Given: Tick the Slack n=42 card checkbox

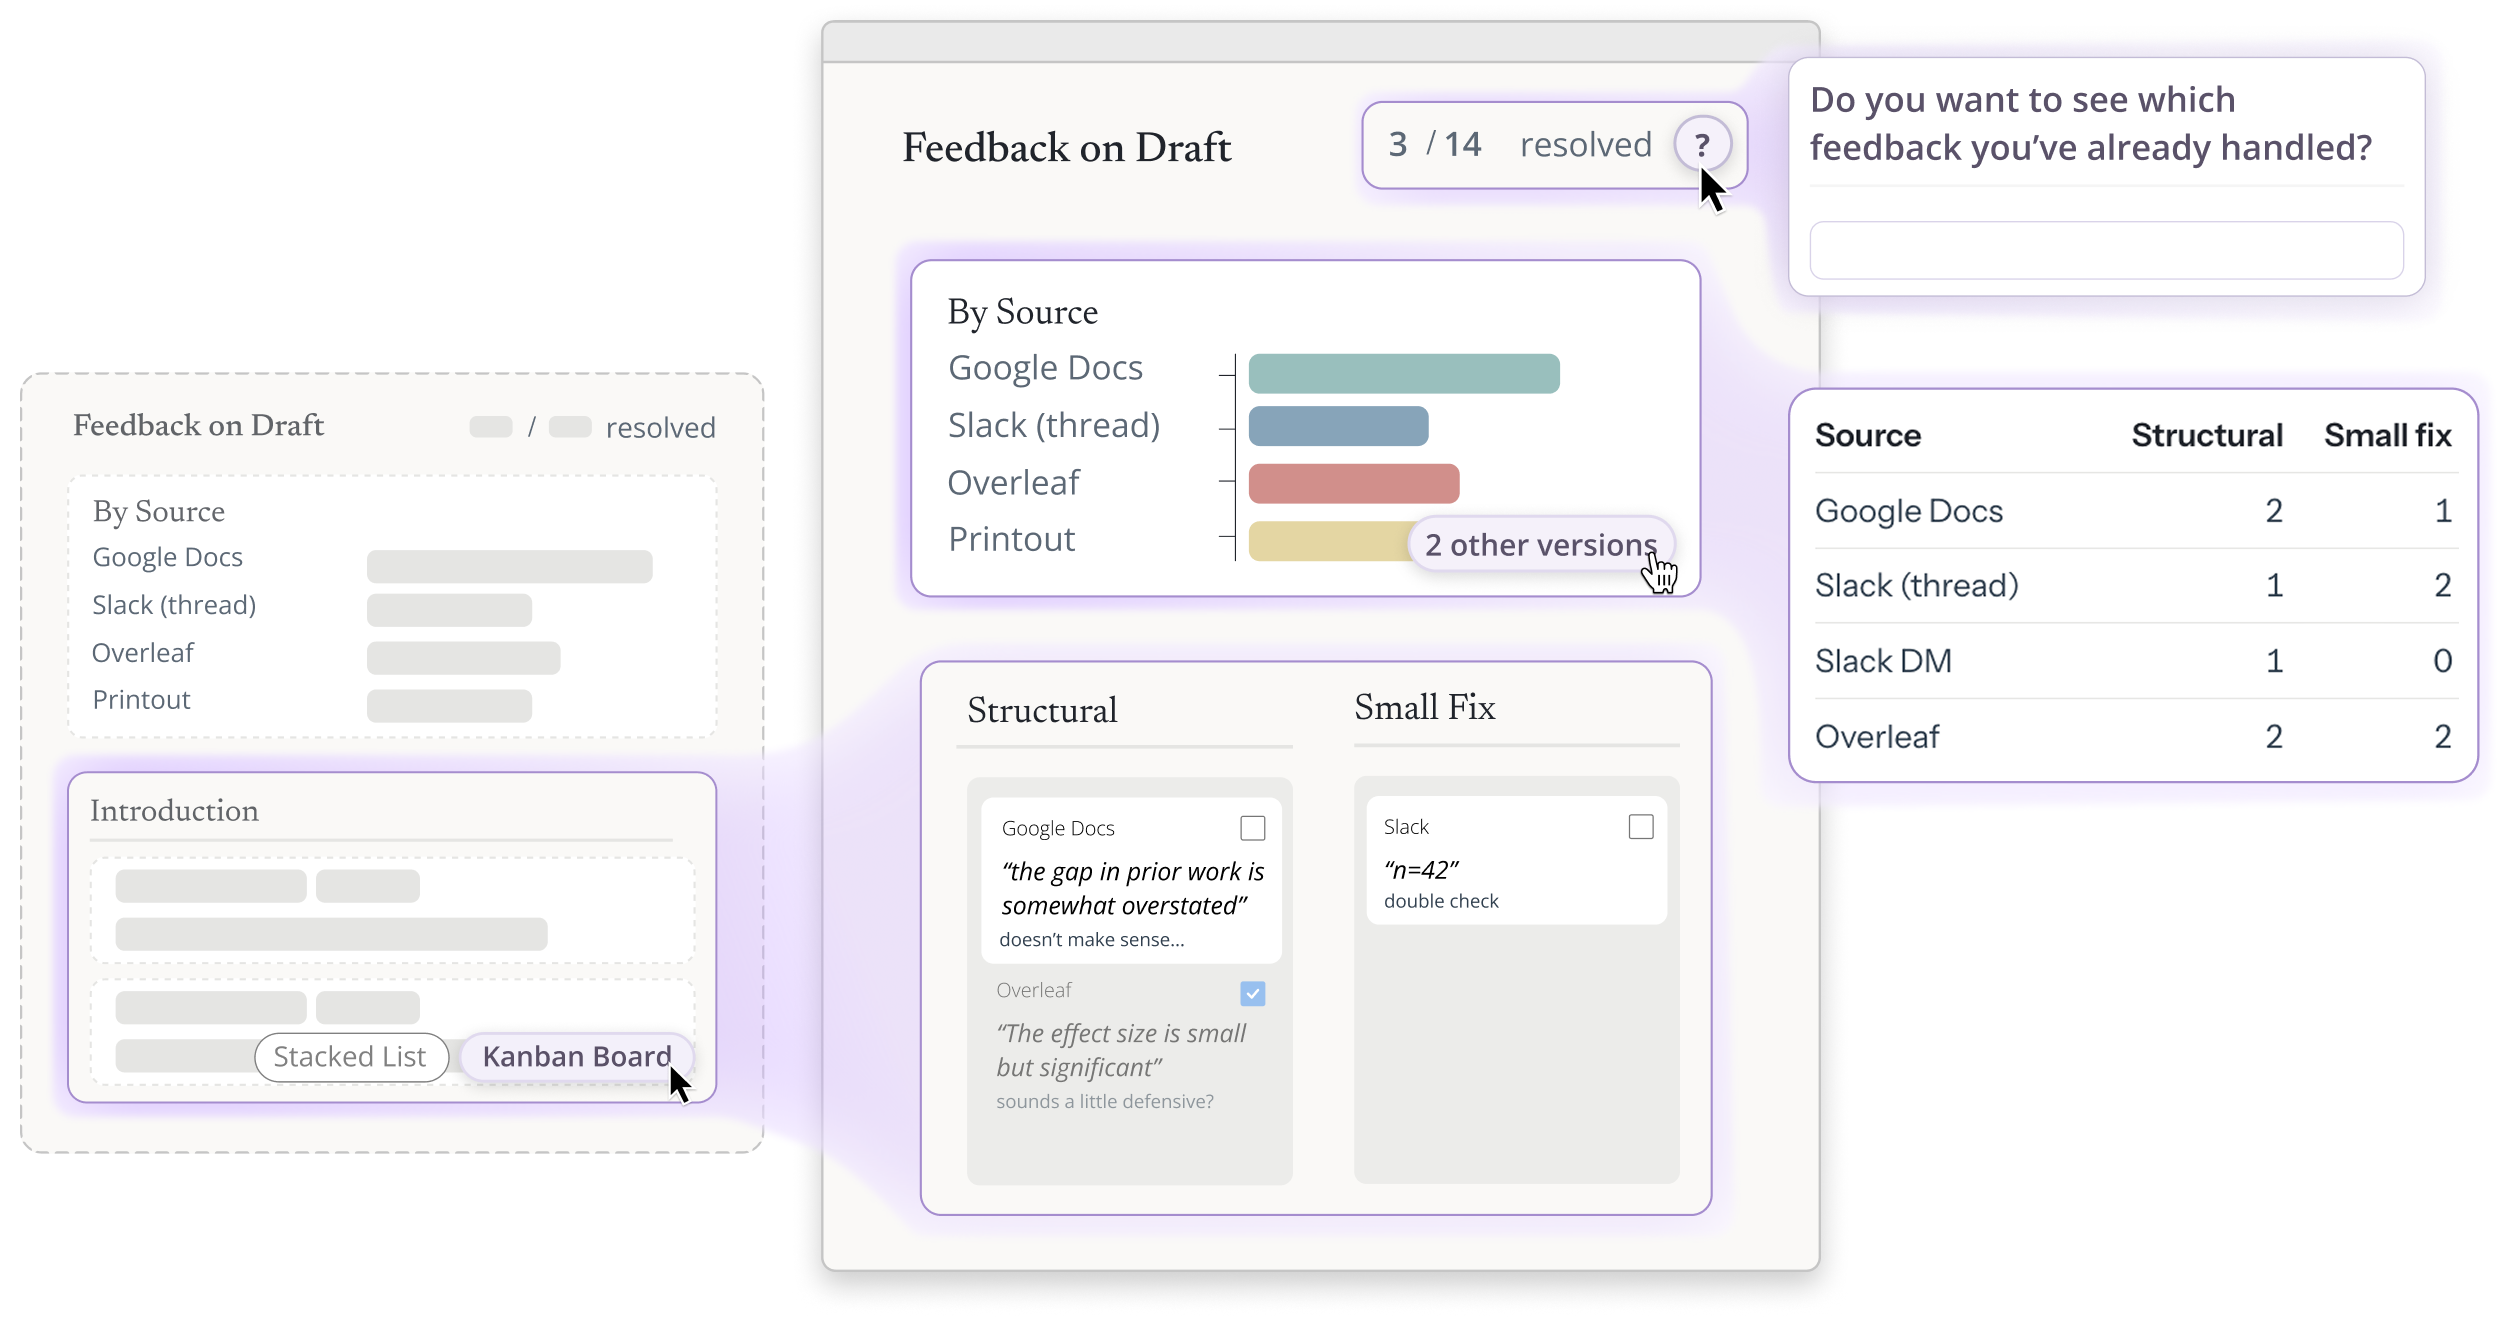Looking at the screenshot, I should [x=1640, y=827].
